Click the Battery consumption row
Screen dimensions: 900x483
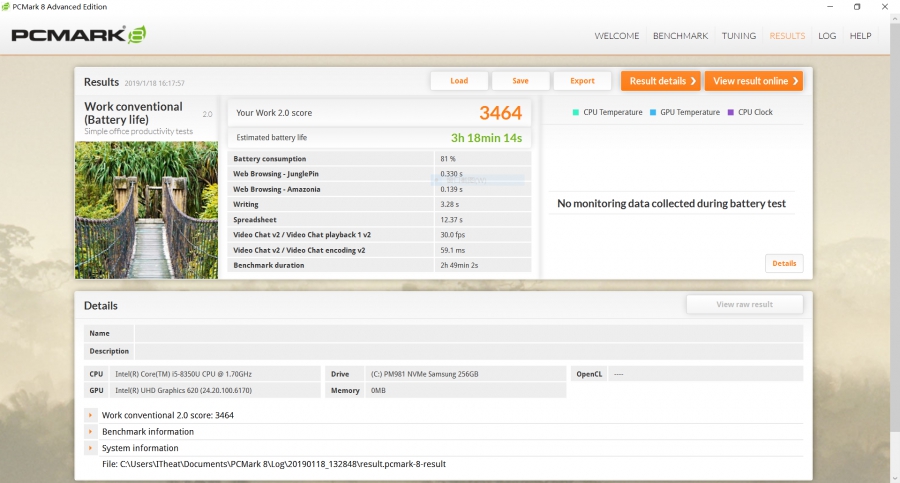379,159
